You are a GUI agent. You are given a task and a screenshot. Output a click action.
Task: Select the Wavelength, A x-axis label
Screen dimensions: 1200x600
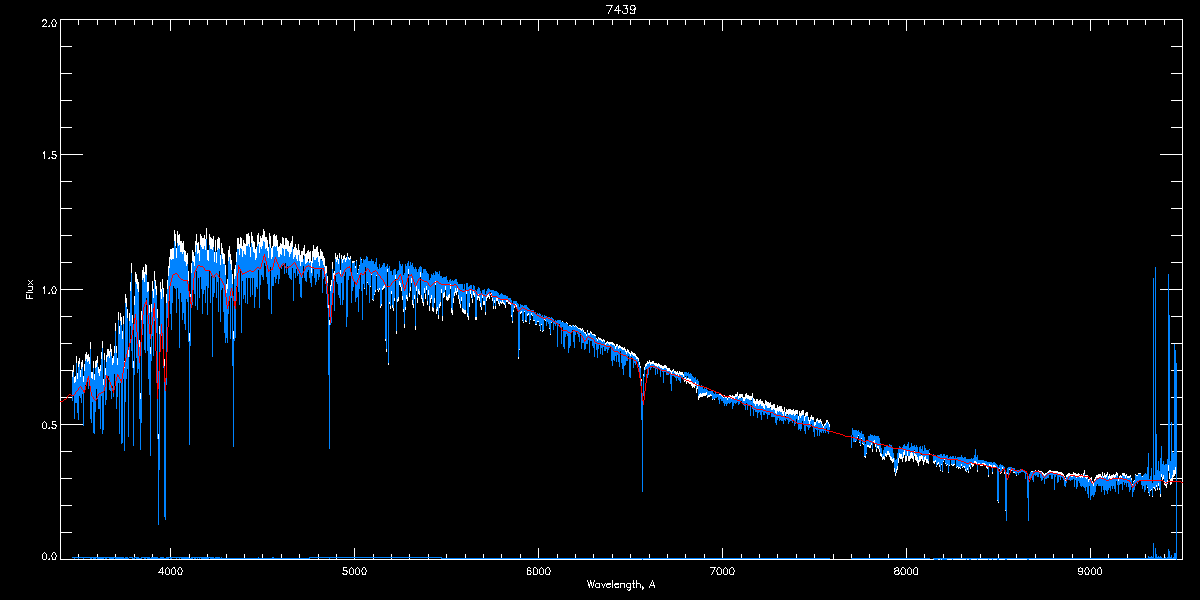click(x=620, y=584)
